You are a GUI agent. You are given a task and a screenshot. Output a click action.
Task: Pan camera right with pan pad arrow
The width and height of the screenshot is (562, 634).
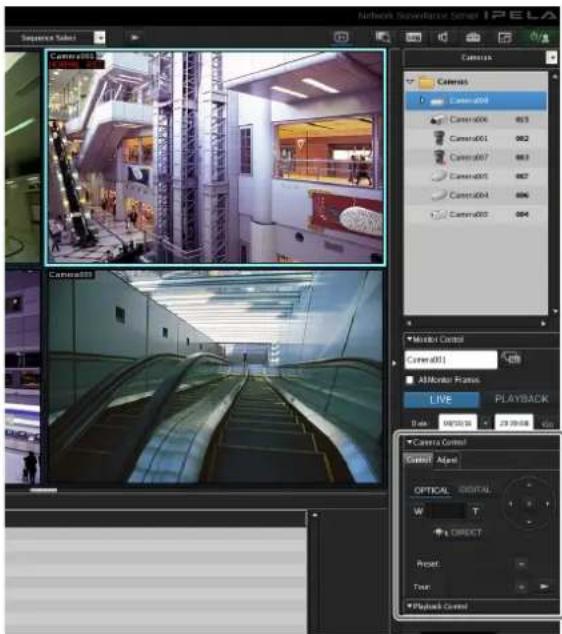click(547, 504)
